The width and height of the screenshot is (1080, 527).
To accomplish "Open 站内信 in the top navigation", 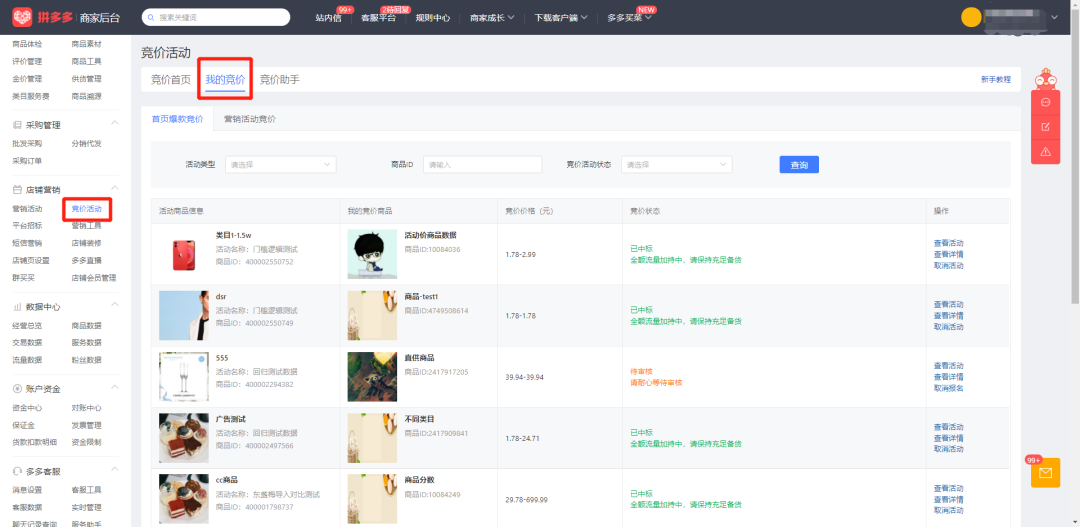I will click(x=329, y=18).
